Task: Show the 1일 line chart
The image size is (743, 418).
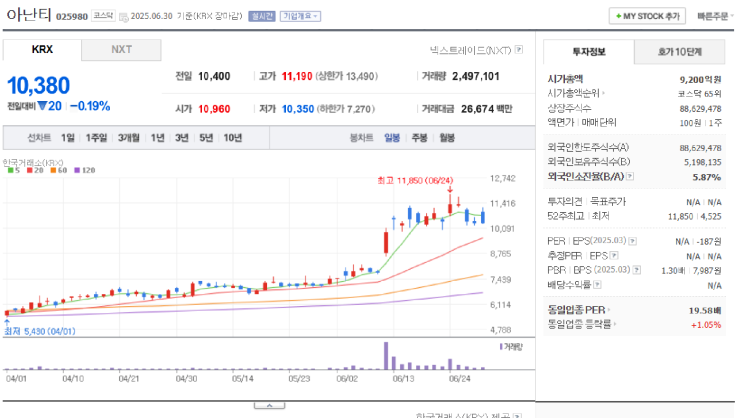Action: point(68,138)
